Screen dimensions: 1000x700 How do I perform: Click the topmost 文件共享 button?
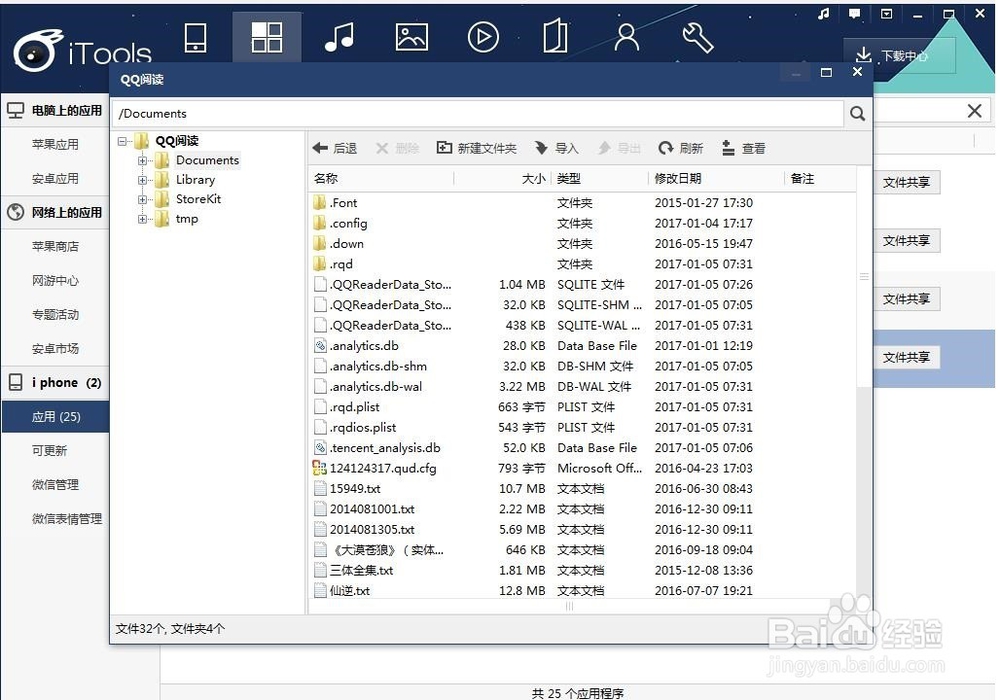(907, 182)
